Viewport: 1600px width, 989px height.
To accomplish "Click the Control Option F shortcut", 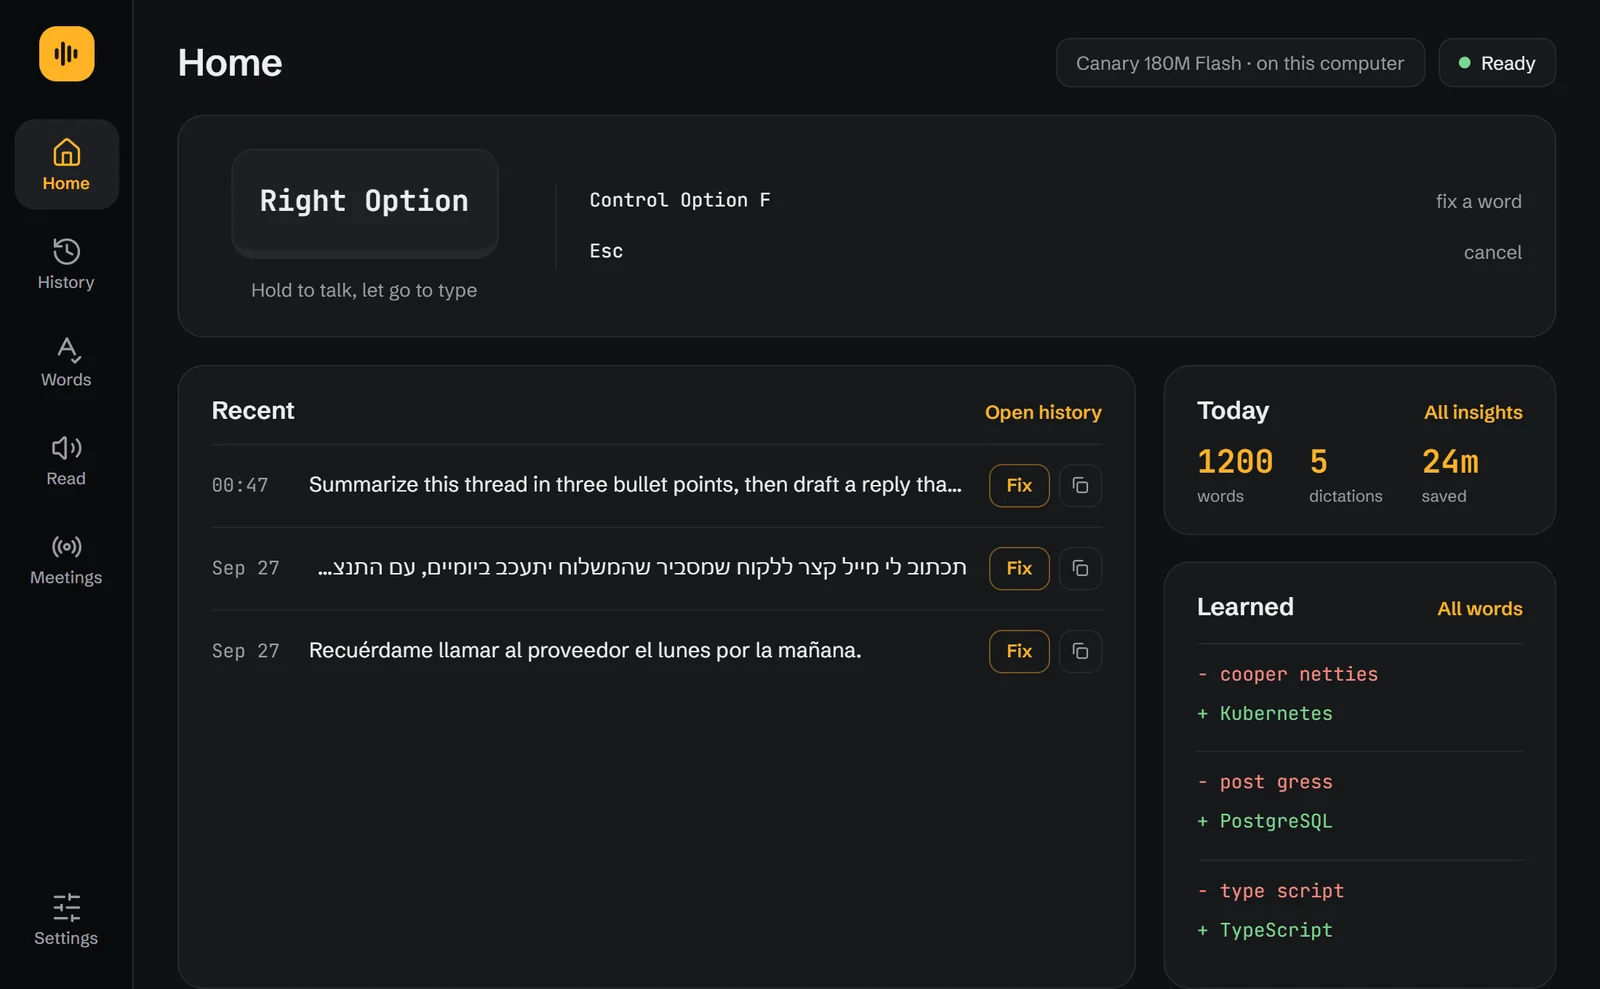I will click(x=680, y=200).
